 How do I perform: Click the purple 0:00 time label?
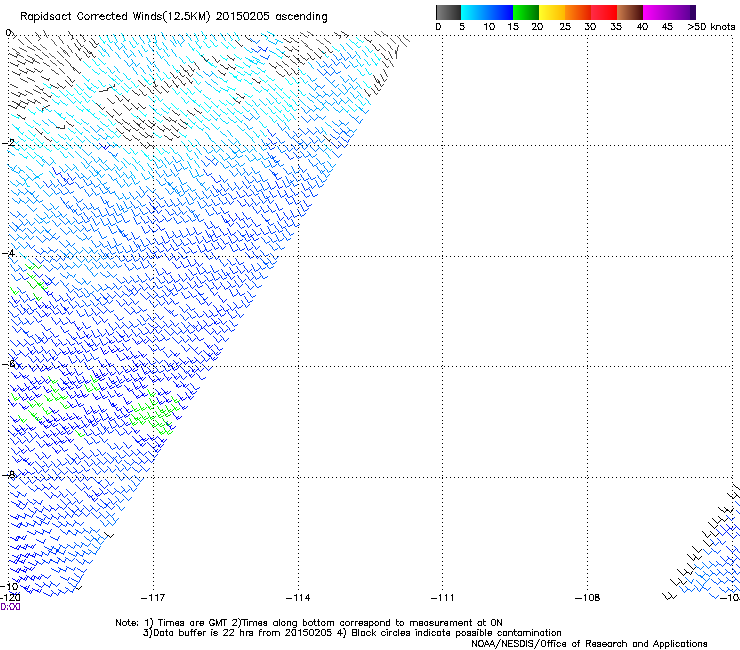click(10, 607)
